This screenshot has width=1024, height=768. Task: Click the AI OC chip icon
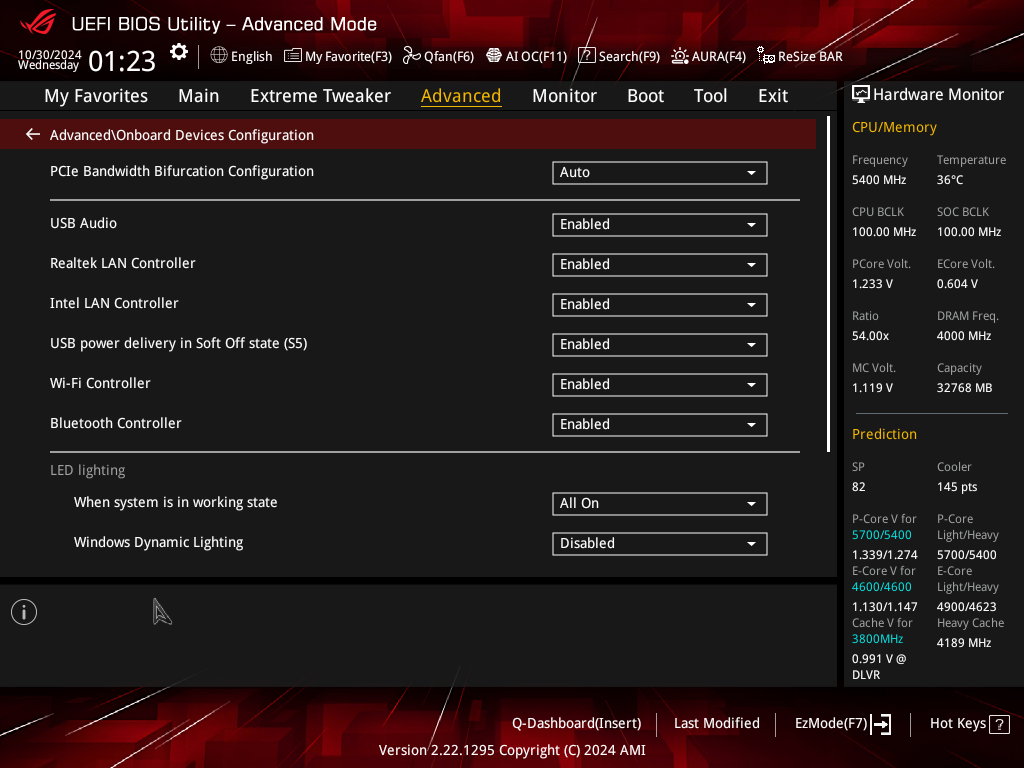pyautogui.click(x=494, y=56)
